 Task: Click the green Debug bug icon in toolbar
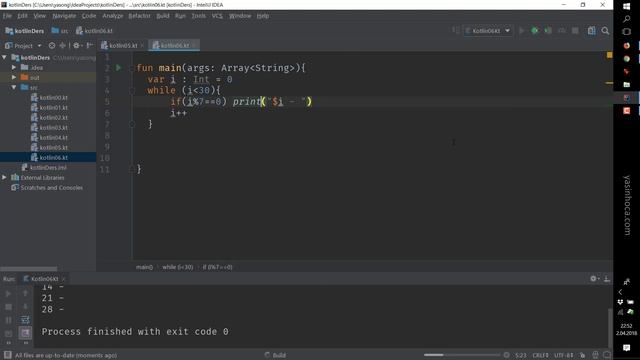coord(534,31)
